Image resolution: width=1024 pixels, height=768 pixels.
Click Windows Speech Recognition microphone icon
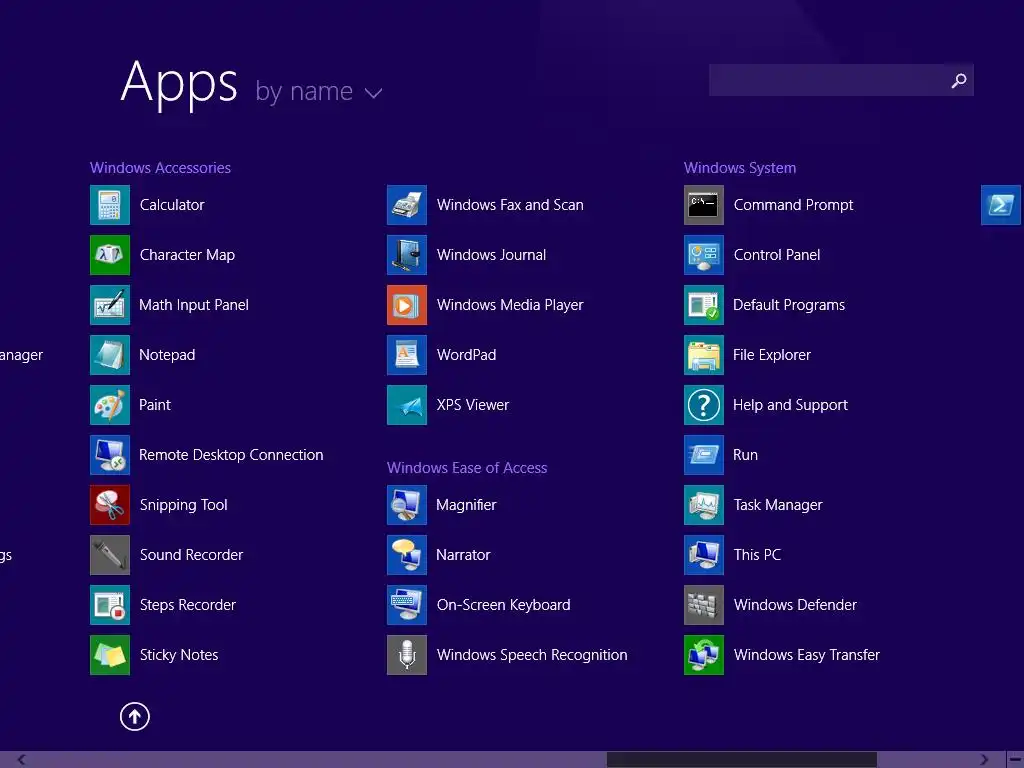pyautogui.click(x=407, y=655)
